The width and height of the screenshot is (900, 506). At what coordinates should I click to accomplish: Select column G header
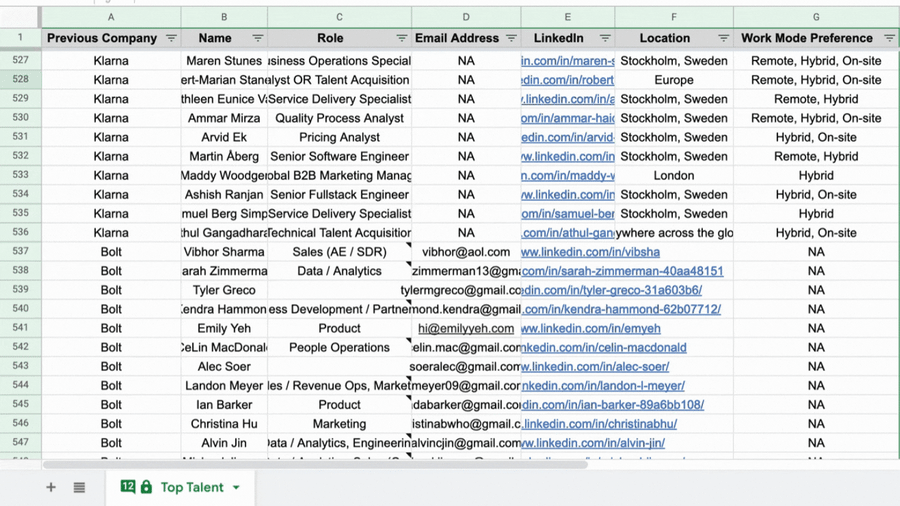tap(816, 17)
